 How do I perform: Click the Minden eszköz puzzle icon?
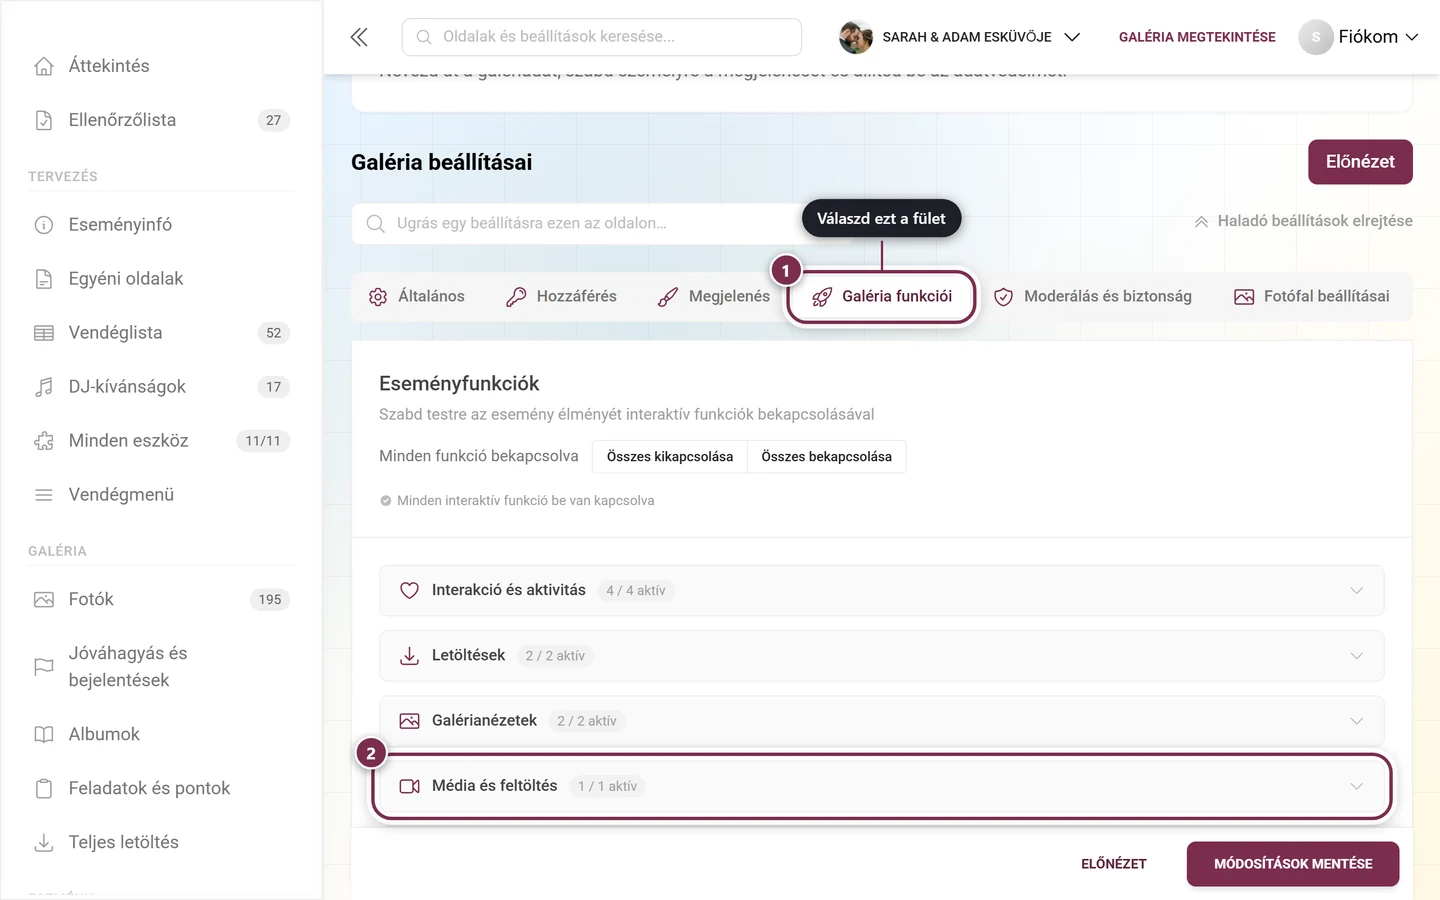pos(44,441)
